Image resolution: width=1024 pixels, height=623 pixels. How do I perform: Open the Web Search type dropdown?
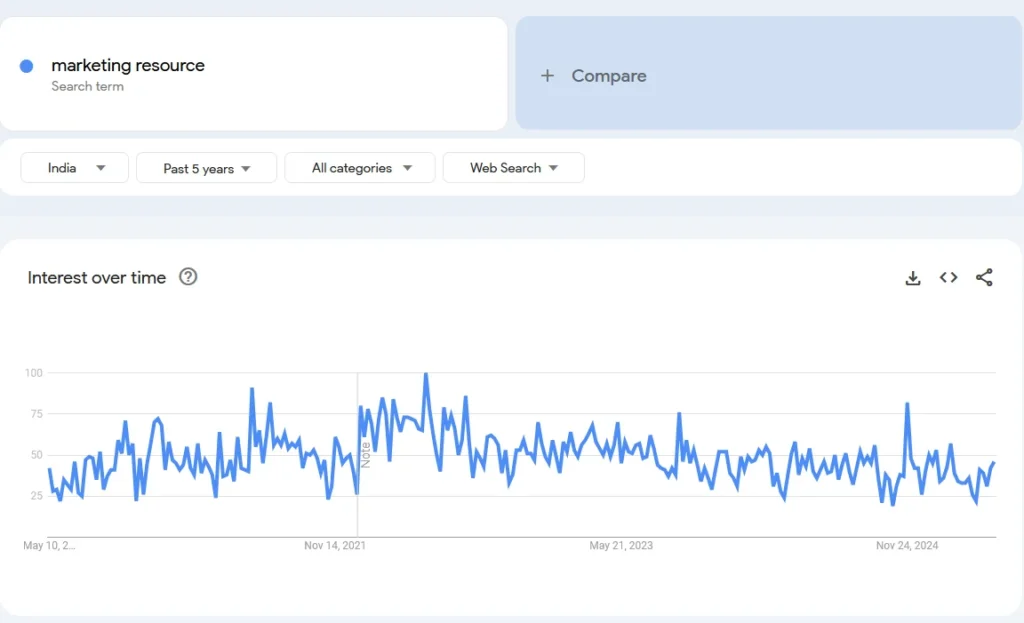click(513, 168)
